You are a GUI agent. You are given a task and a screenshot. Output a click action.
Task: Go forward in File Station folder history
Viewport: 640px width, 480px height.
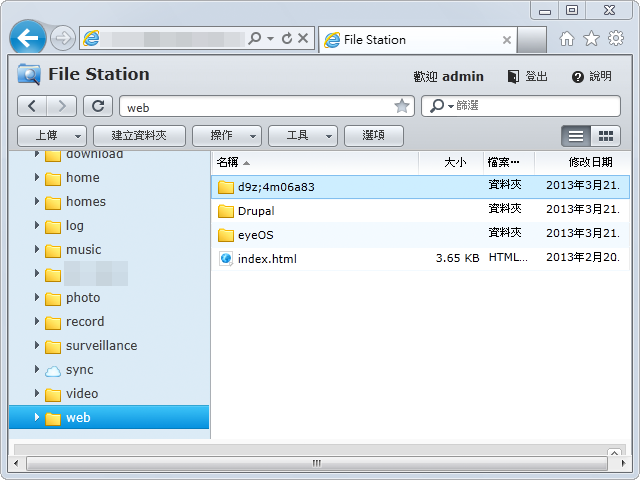tap(62, 106)
